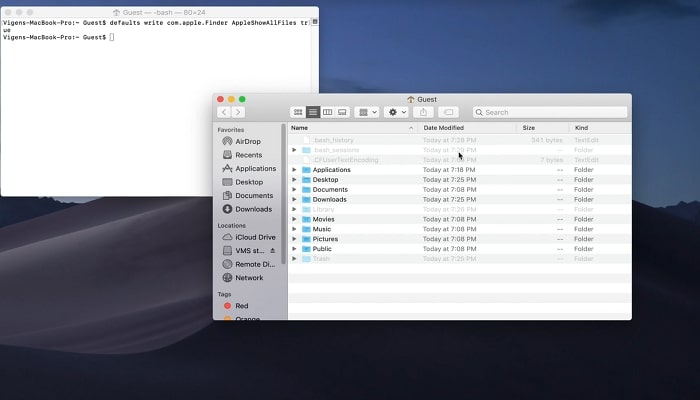Click the Edit Tags toolbar icon

pyautogui.click(x=449, y=112)
